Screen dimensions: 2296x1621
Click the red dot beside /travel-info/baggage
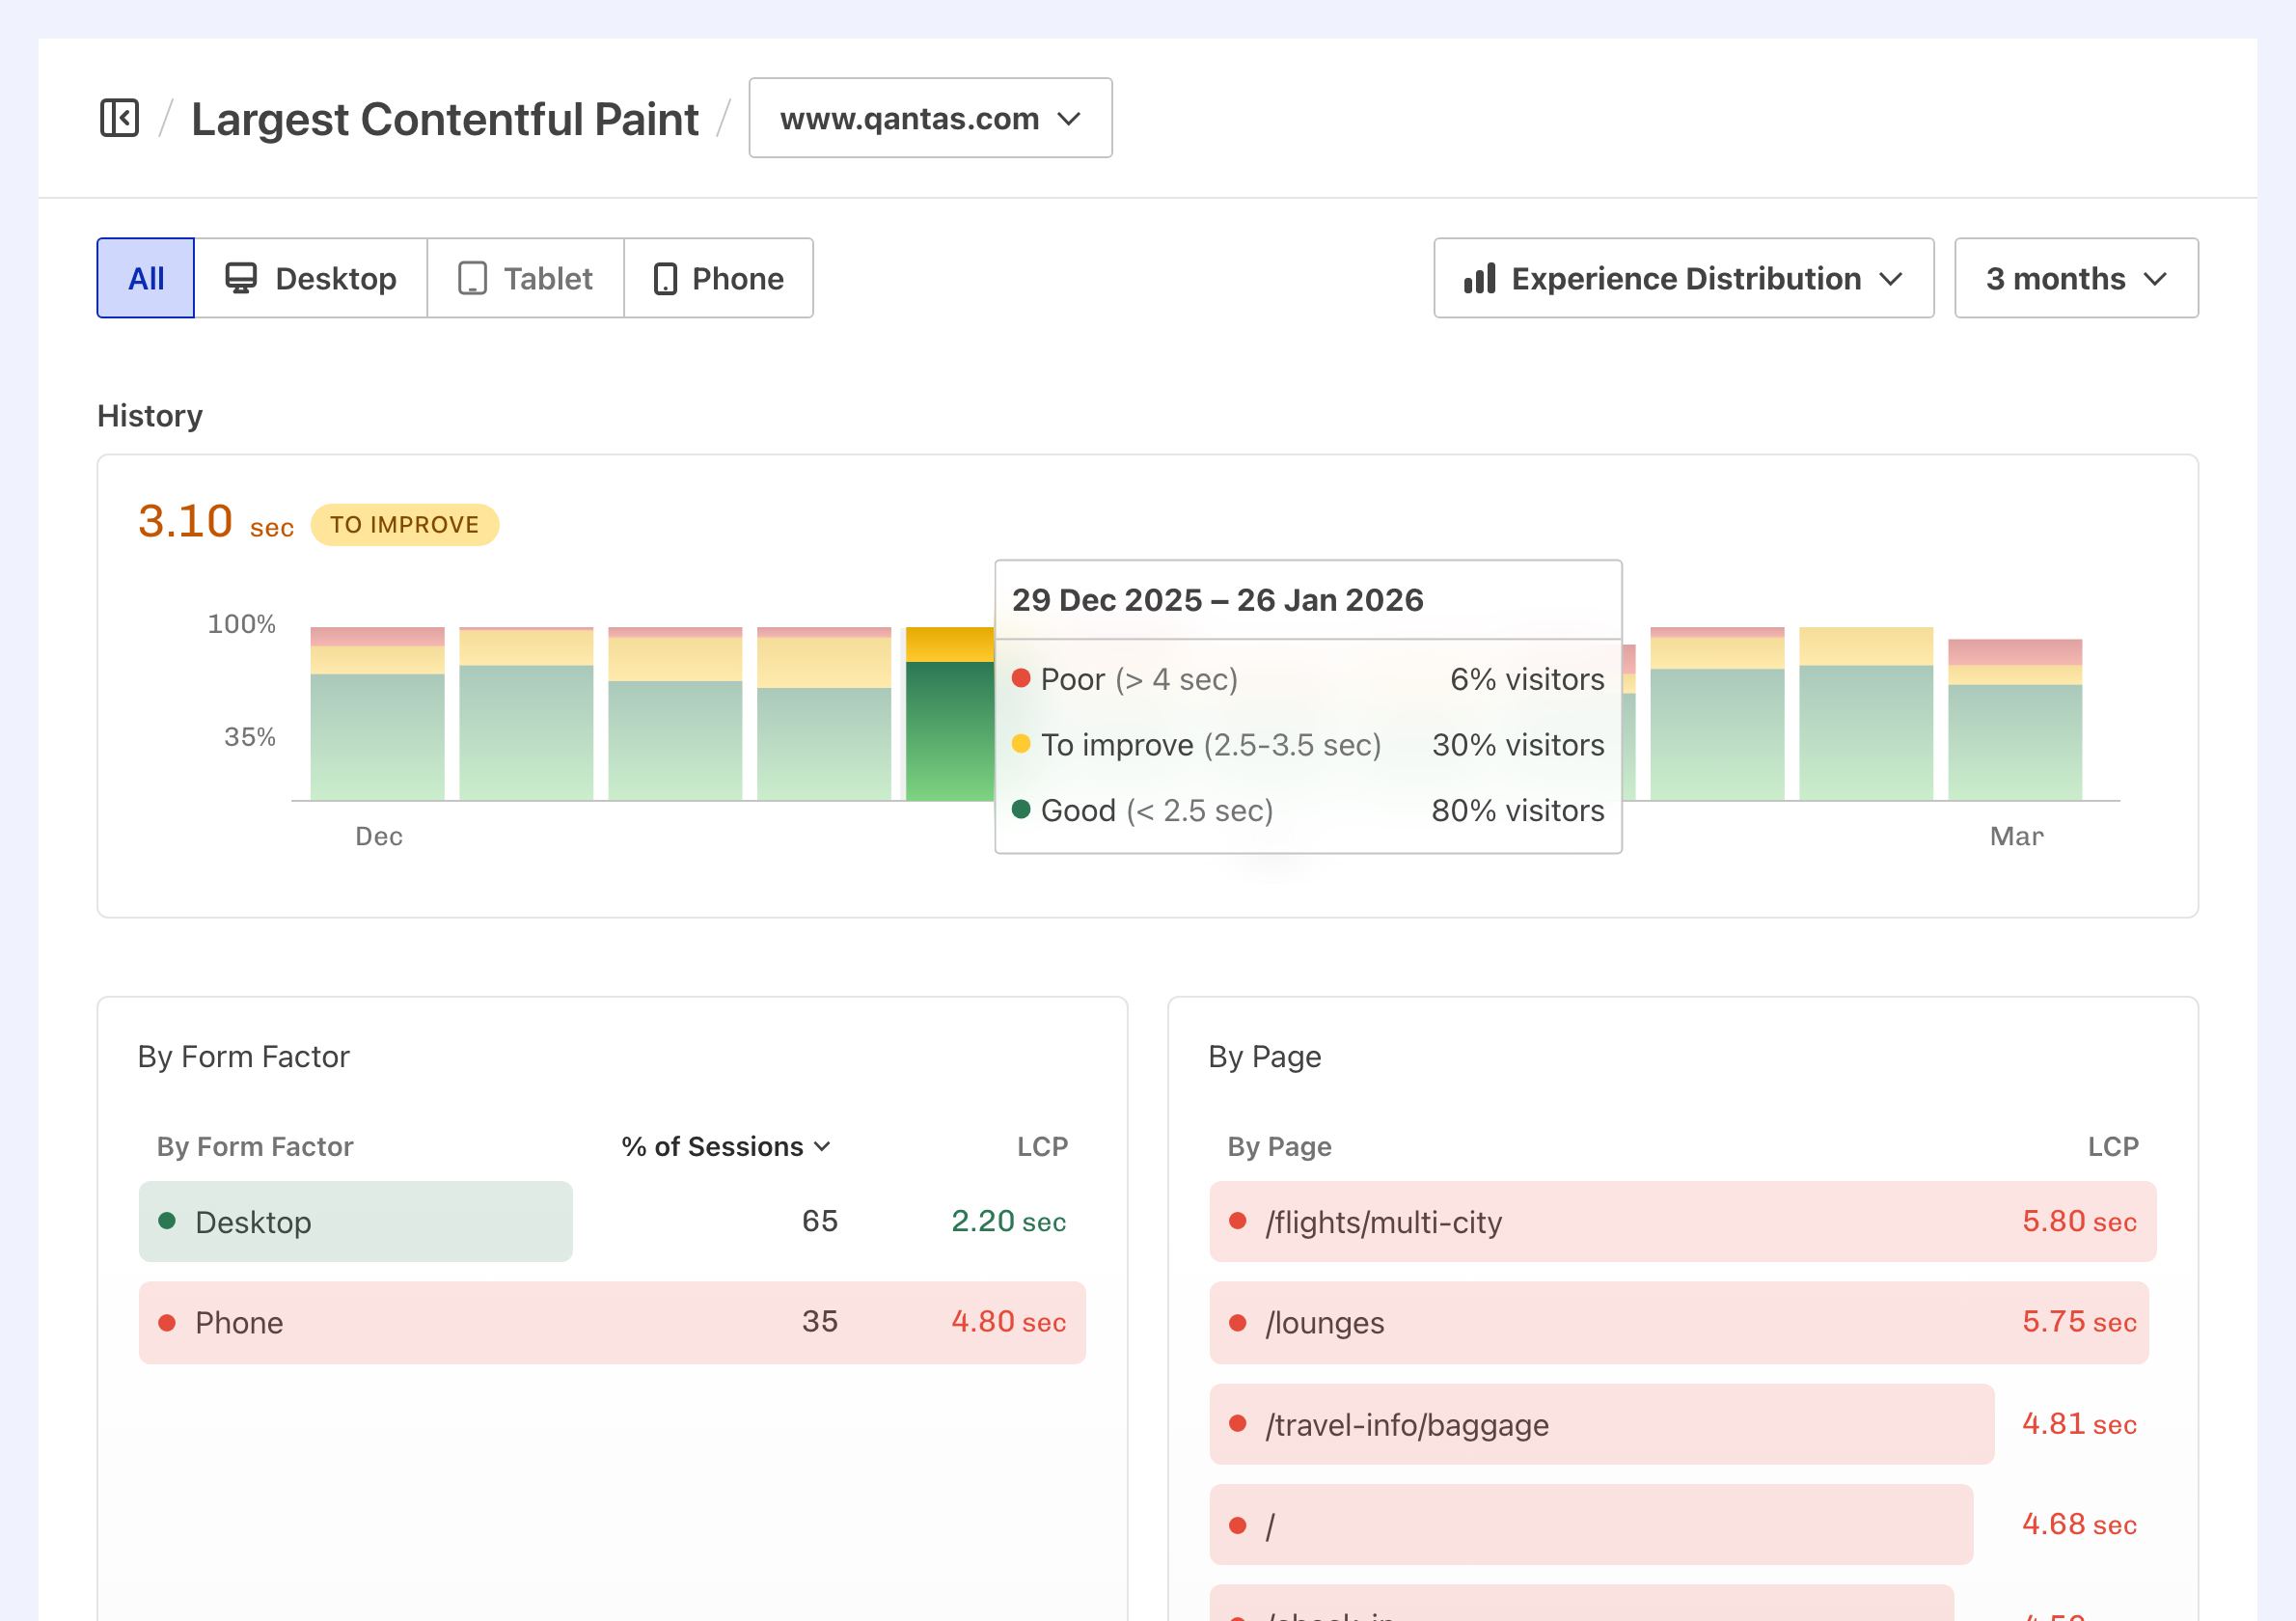tap(1240, 1424)
